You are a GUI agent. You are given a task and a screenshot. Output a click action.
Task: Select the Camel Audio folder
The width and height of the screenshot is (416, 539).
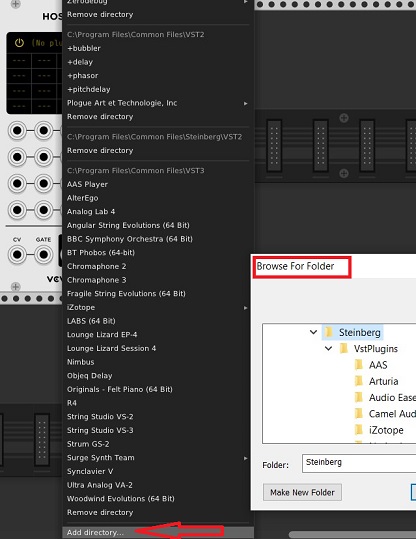[385, 414]
